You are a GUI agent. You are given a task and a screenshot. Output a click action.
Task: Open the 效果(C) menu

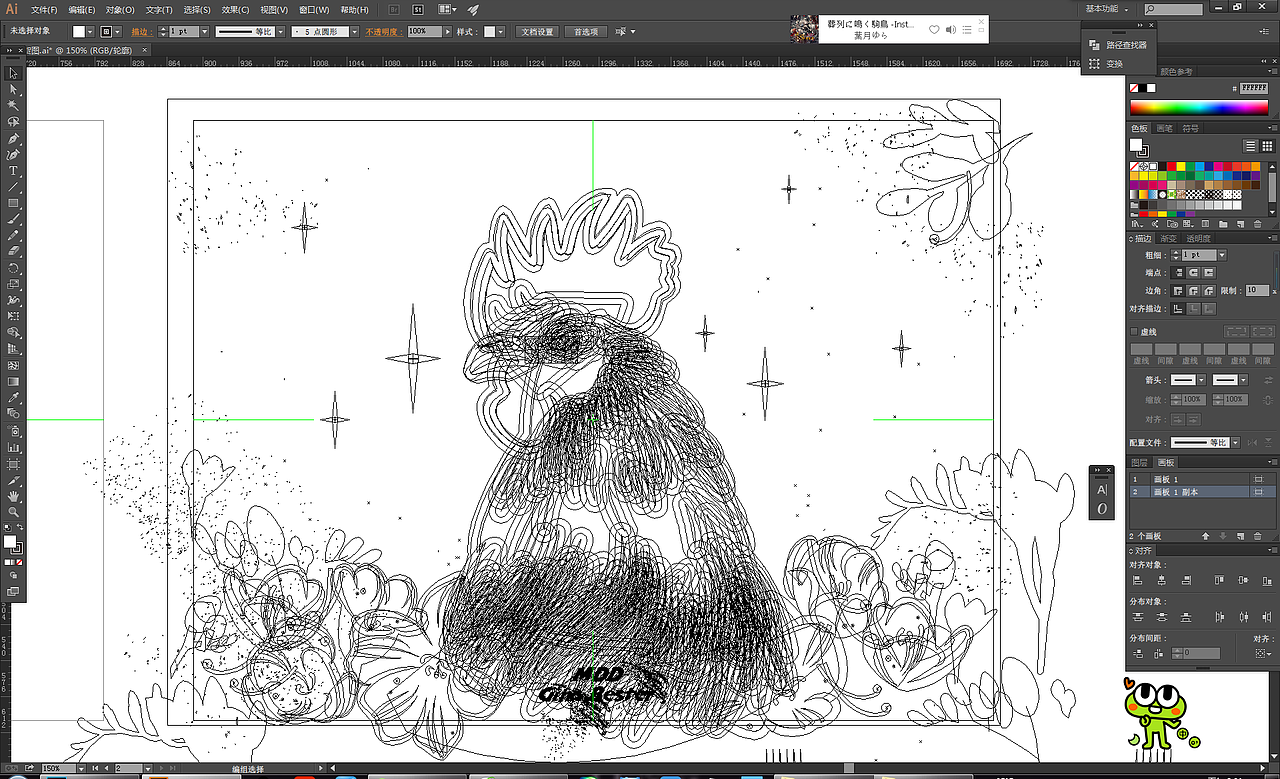point(236,9)
